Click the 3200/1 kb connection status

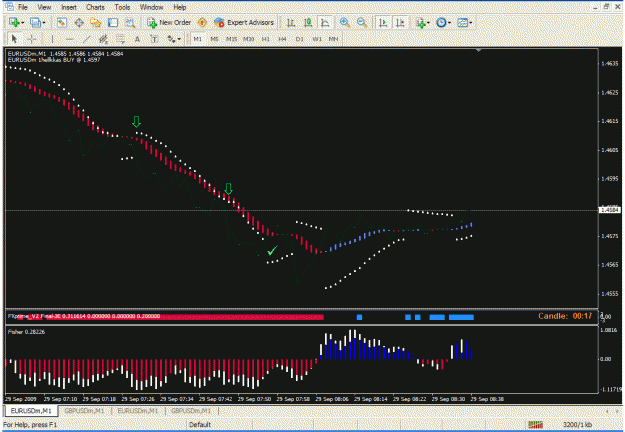[577, 424]
